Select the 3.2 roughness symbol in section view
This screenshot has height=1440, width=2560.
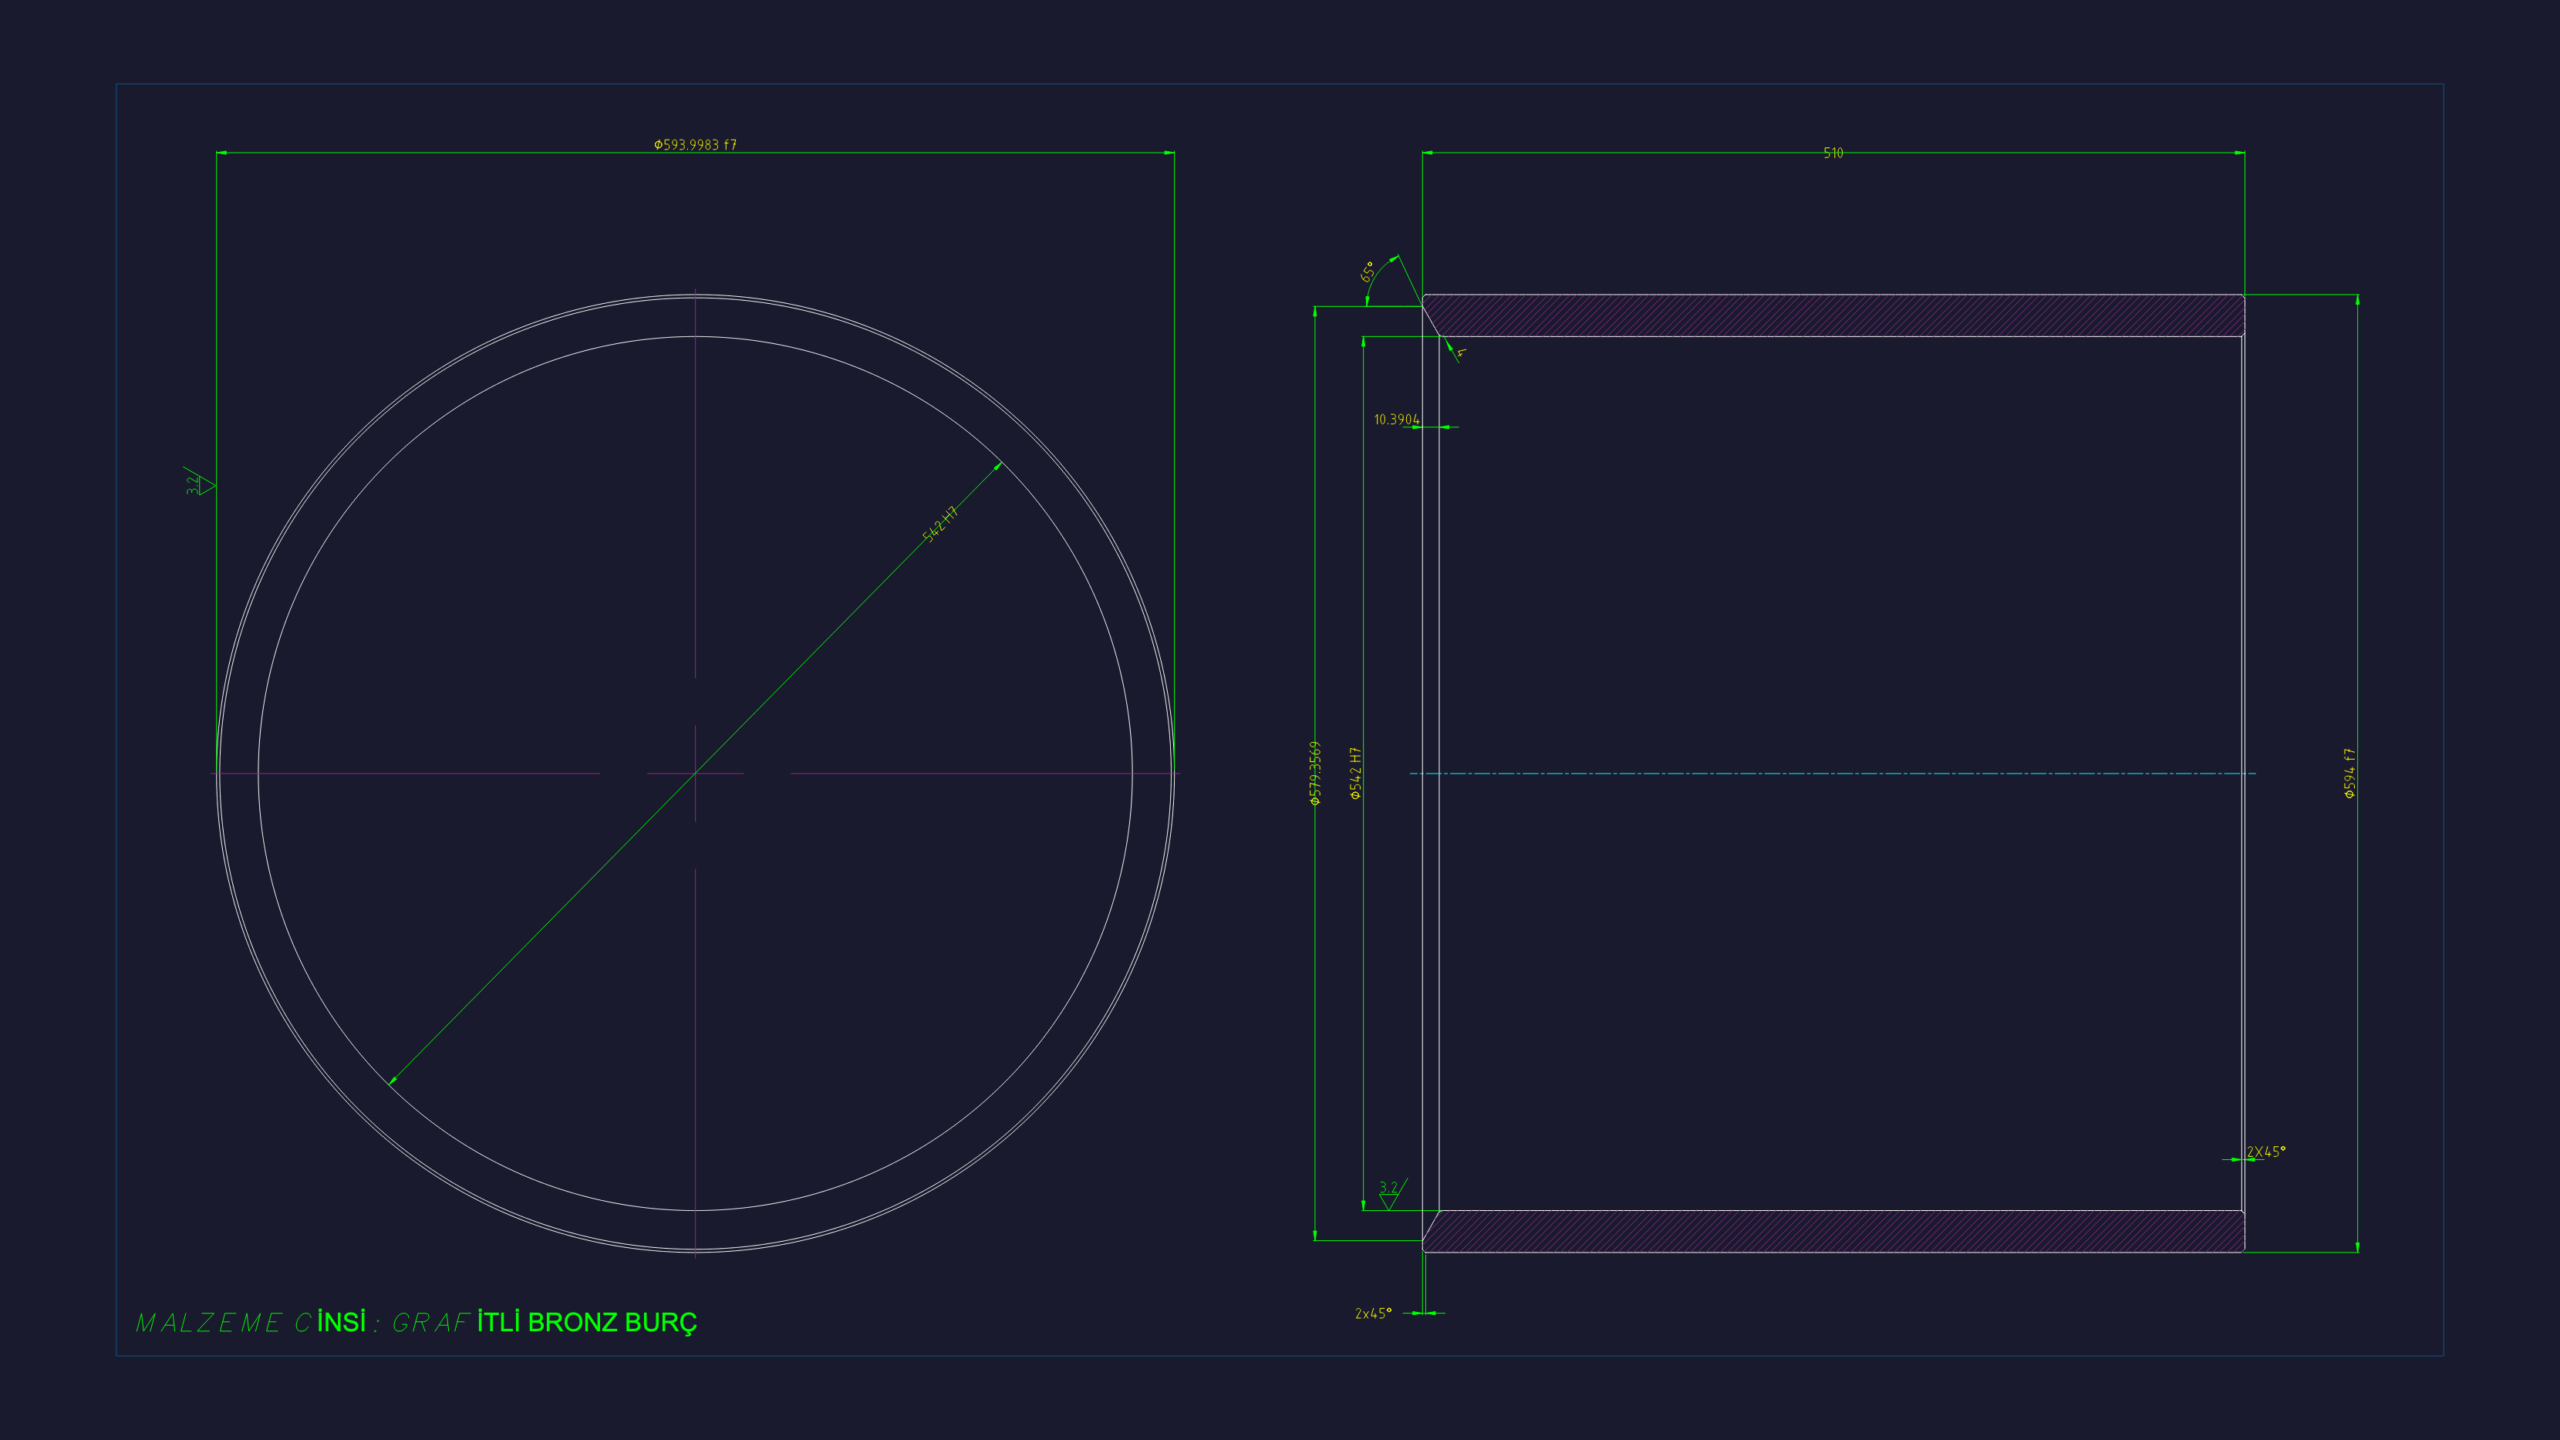pyautogui.click(x=1391, y=1193)
